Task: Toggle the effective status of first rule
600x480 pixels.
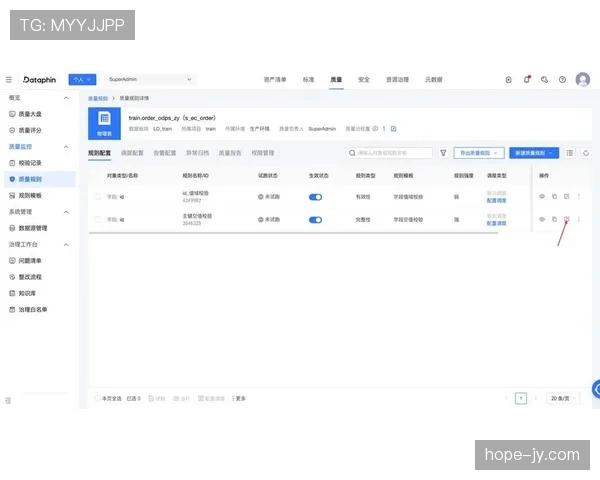Action: 316,196
